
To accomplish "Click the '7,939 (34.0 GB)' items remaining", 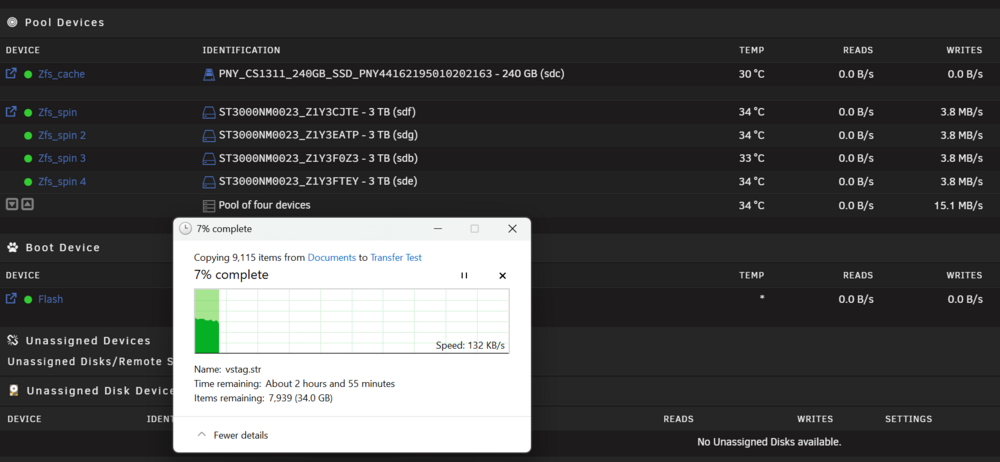I will click(x=300, y=398).
